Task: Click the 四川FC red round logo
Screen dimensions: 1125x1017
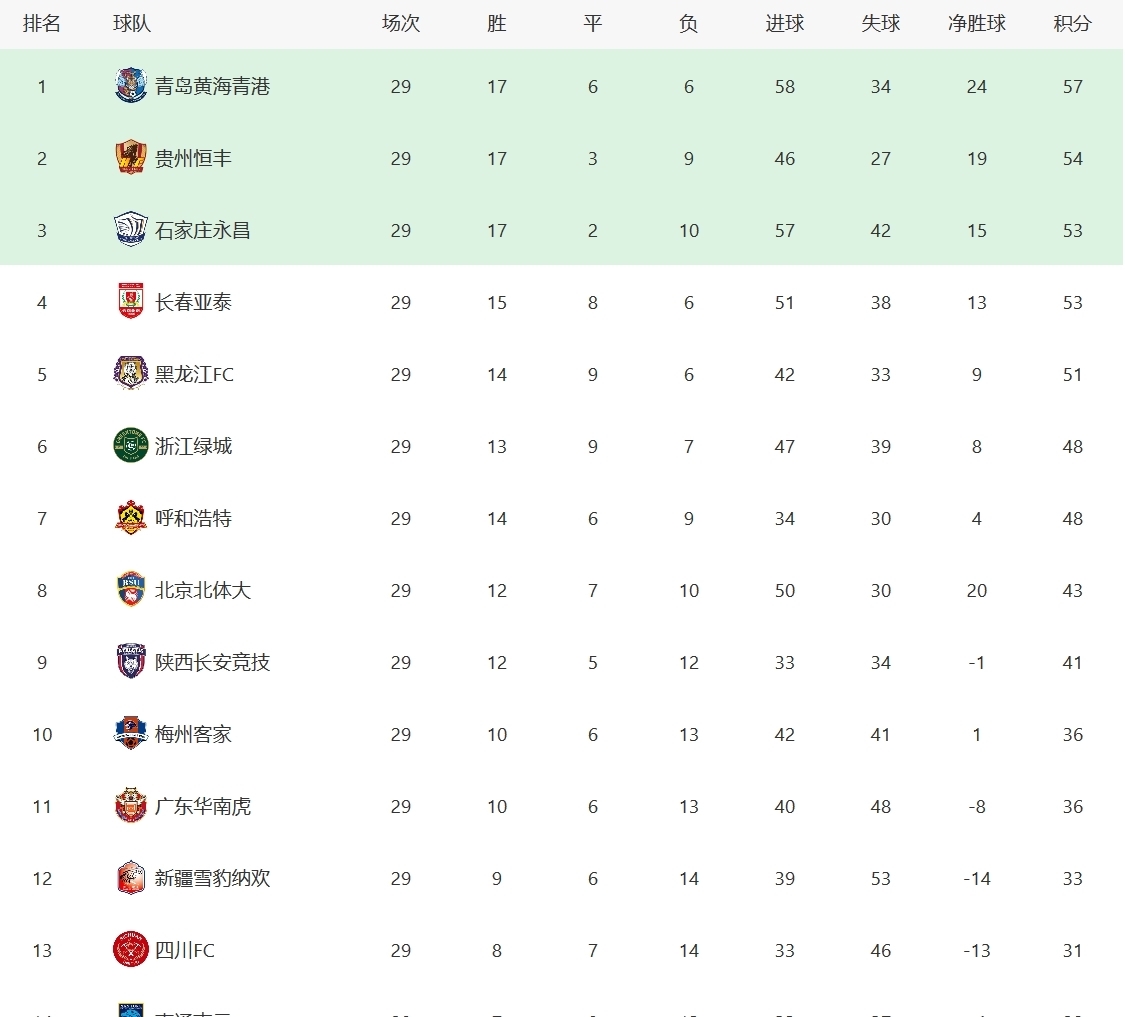Action: coord(131,950)
